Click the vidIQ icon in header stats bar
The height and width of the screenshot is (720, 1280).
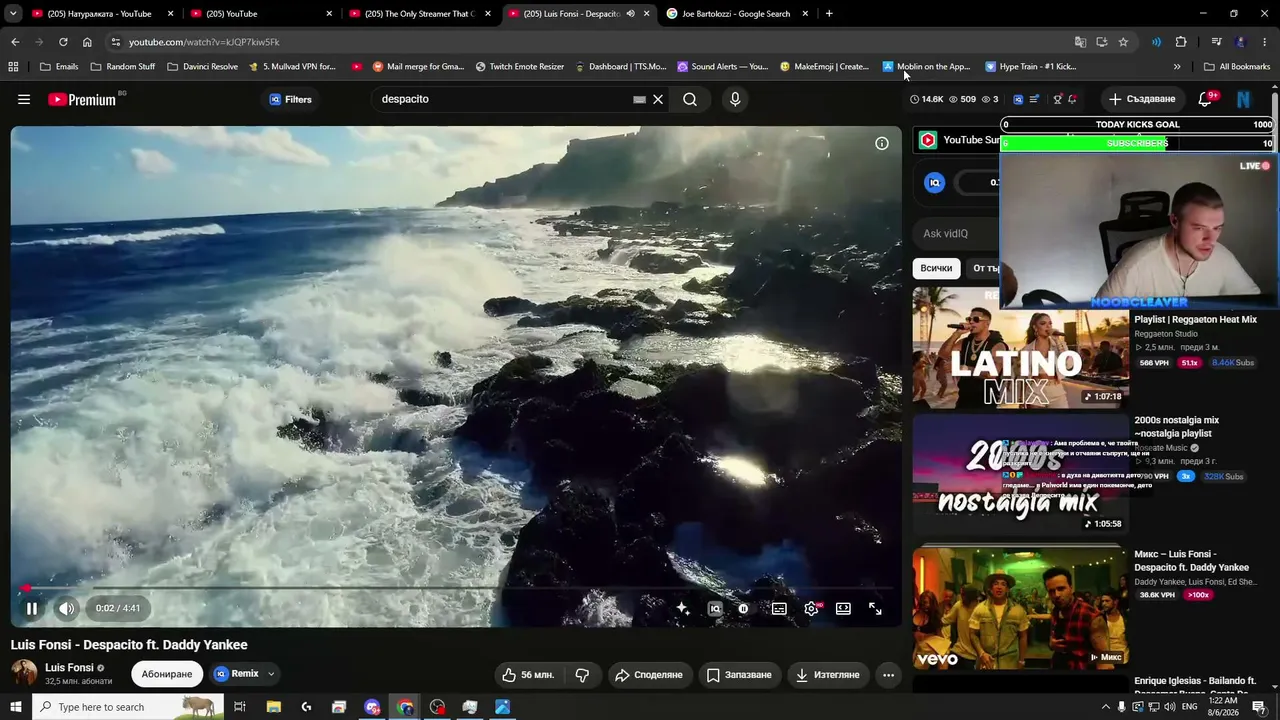point(1018,99)
